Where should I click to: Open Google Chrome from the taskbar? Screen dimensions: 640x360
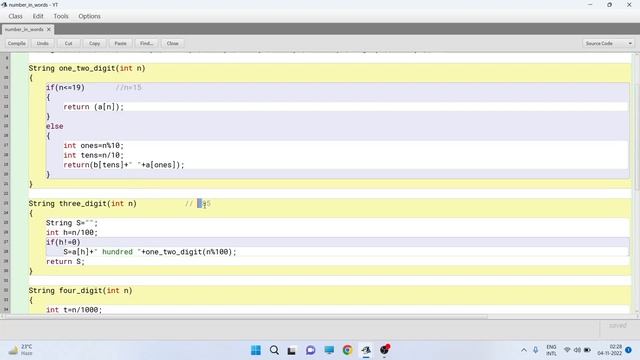[x=347, y=350]
